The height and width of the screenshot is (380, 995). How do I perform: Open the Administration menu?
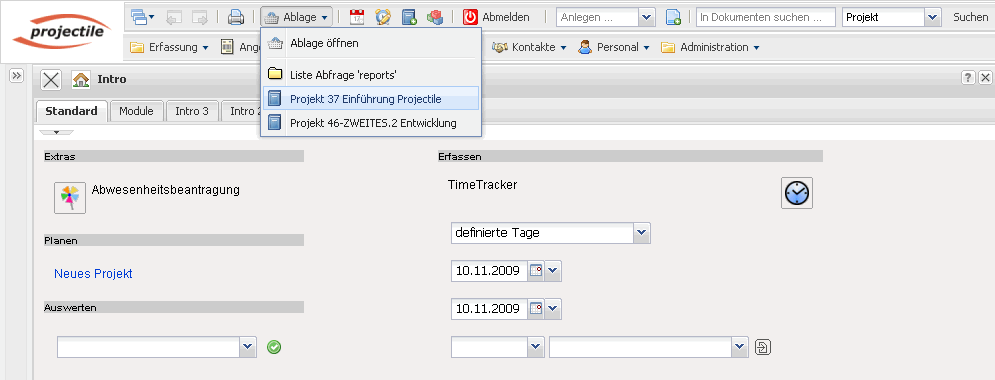(710, 47)
